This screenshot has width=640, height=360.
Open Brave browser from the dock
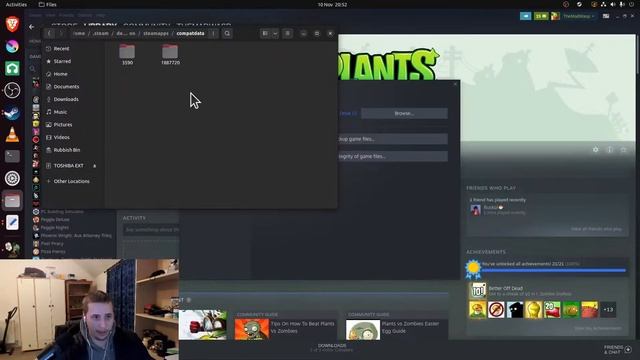point(12,24)
